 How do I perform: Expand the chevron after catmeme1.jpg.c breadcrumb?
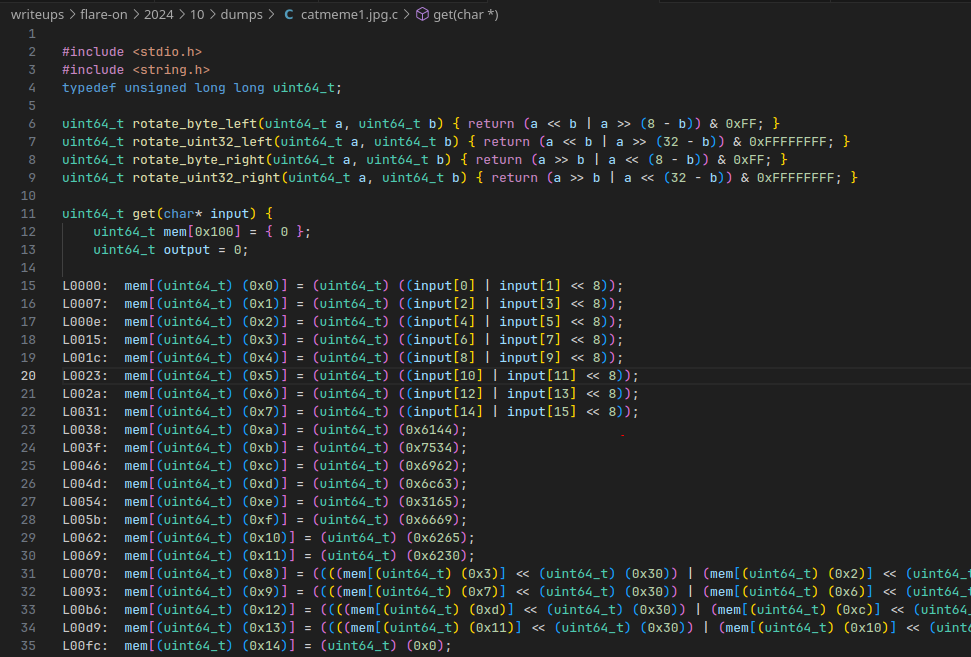[x=407, y=14]
